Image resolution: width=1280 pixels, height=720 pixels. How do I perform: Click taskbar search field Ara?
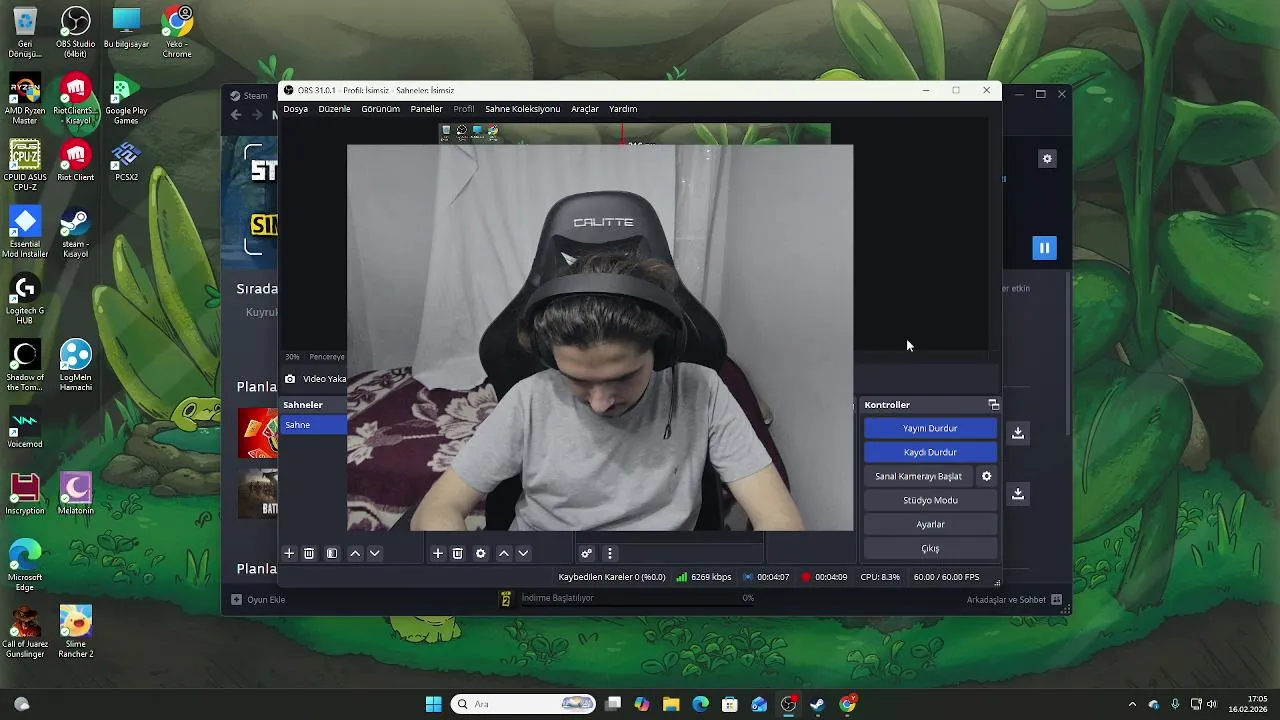[522, 704]
